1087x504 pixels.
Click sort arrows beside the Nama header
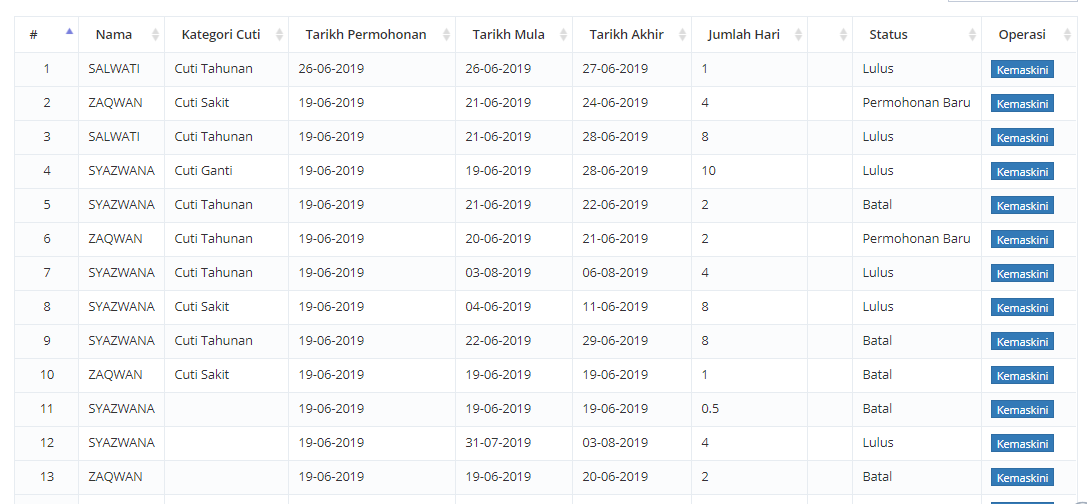pyautogui.click(x=155, y=35)
